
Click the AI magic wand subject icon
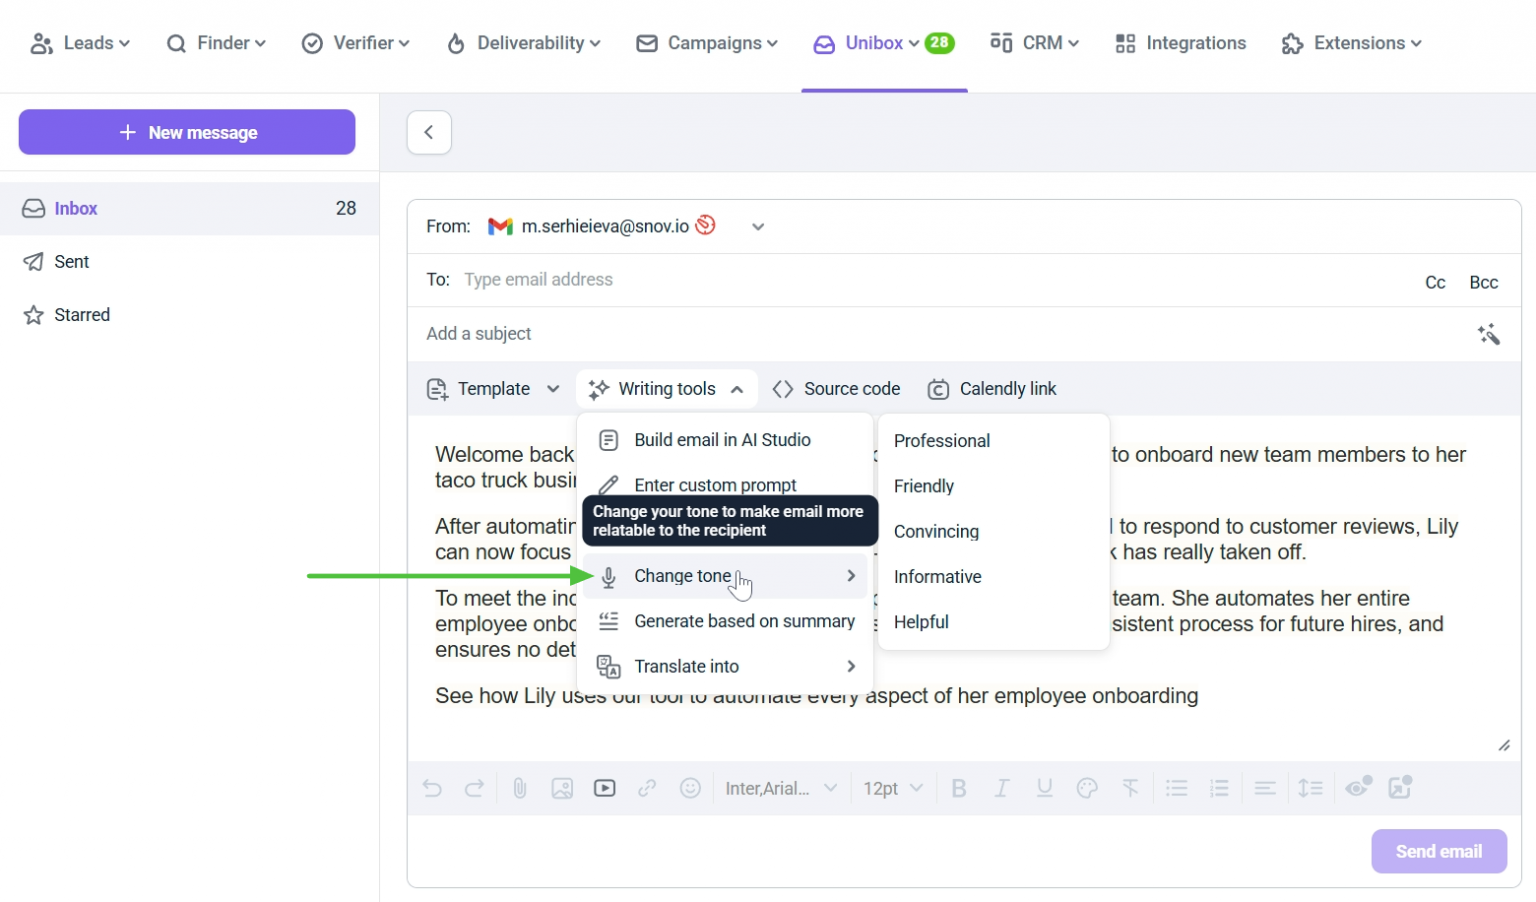coord(1489,334)
